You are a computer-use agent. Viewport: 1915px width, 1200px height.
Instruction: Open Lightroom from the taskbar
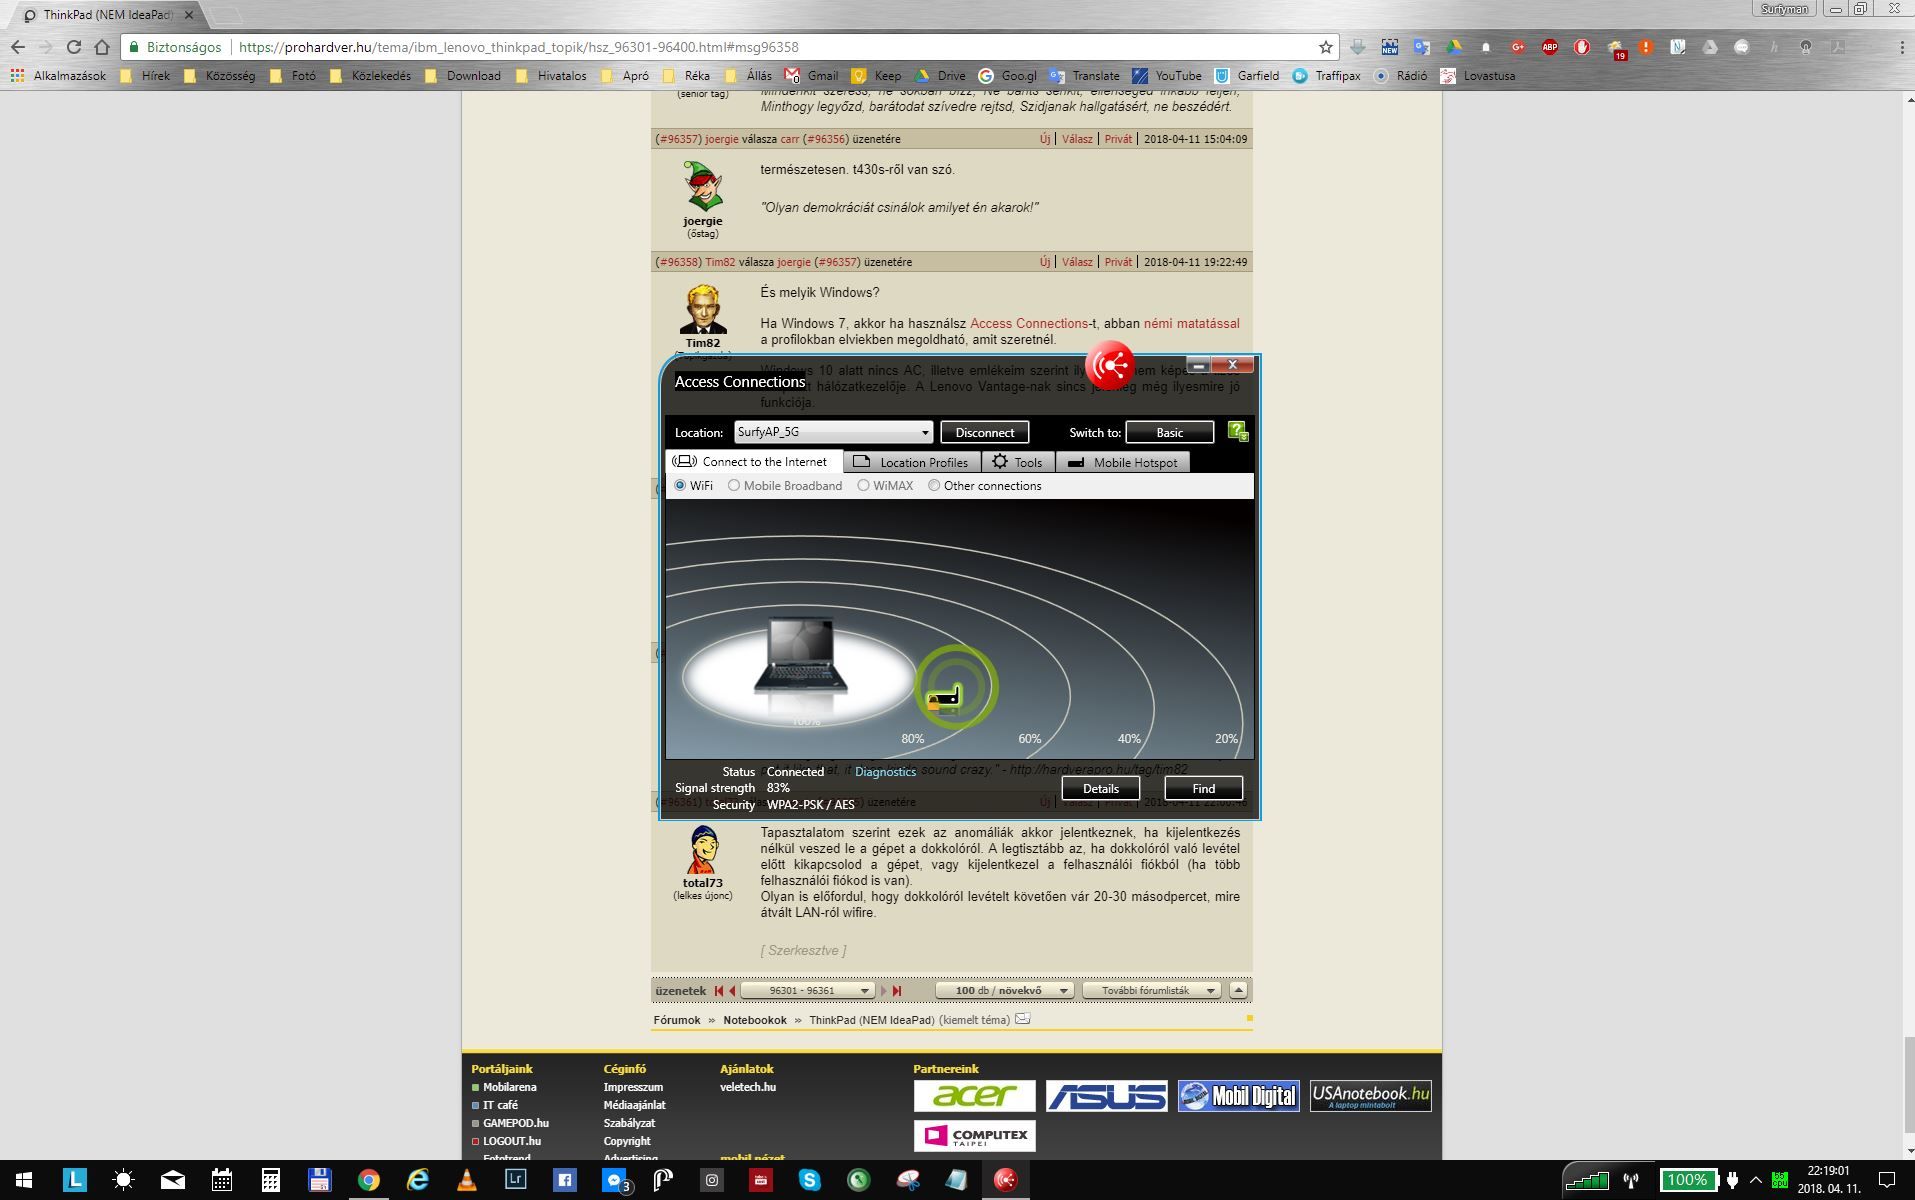515,1180
